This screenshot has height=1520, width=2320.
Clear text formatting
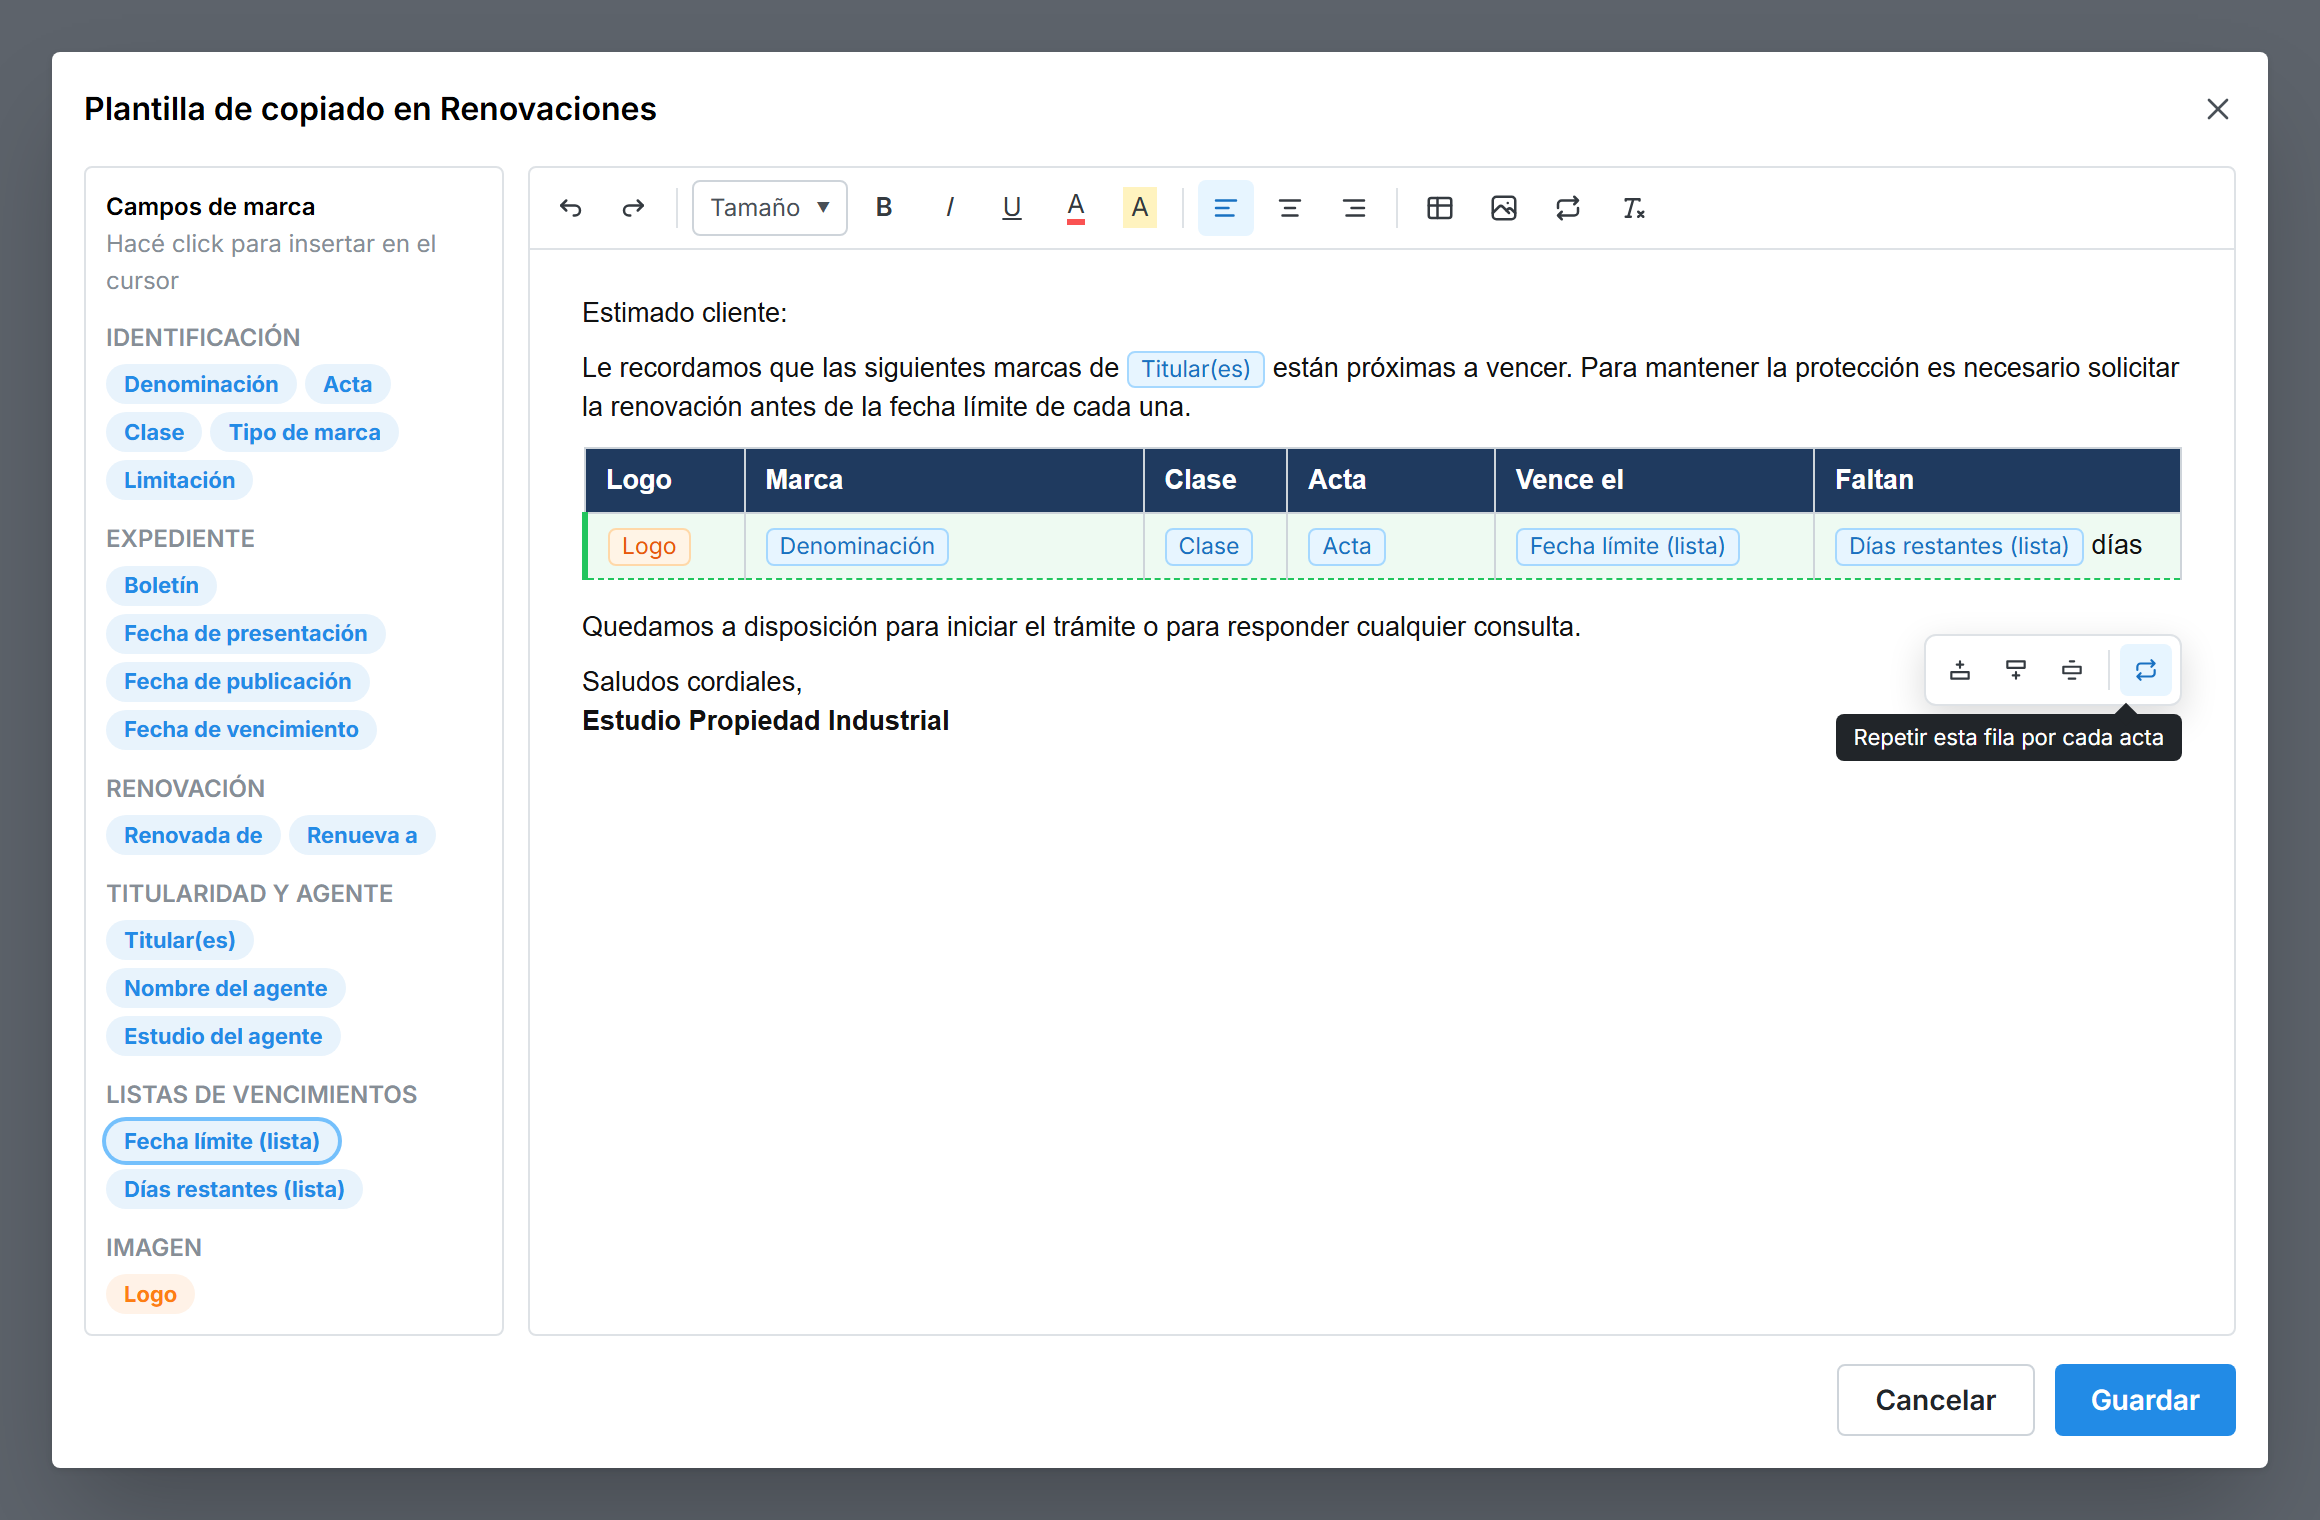click(x=1633, y=208)
